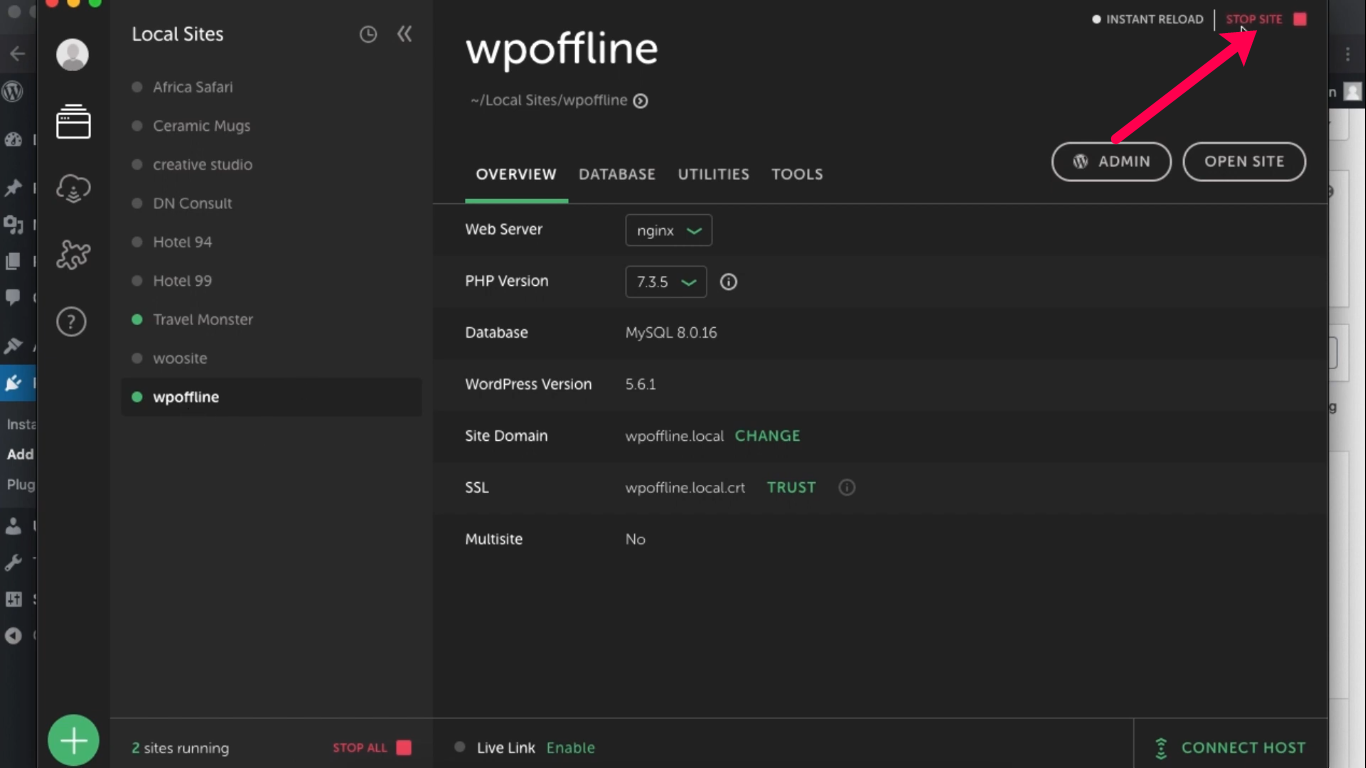Switch to the Overview tab

(x=516, y=174)
